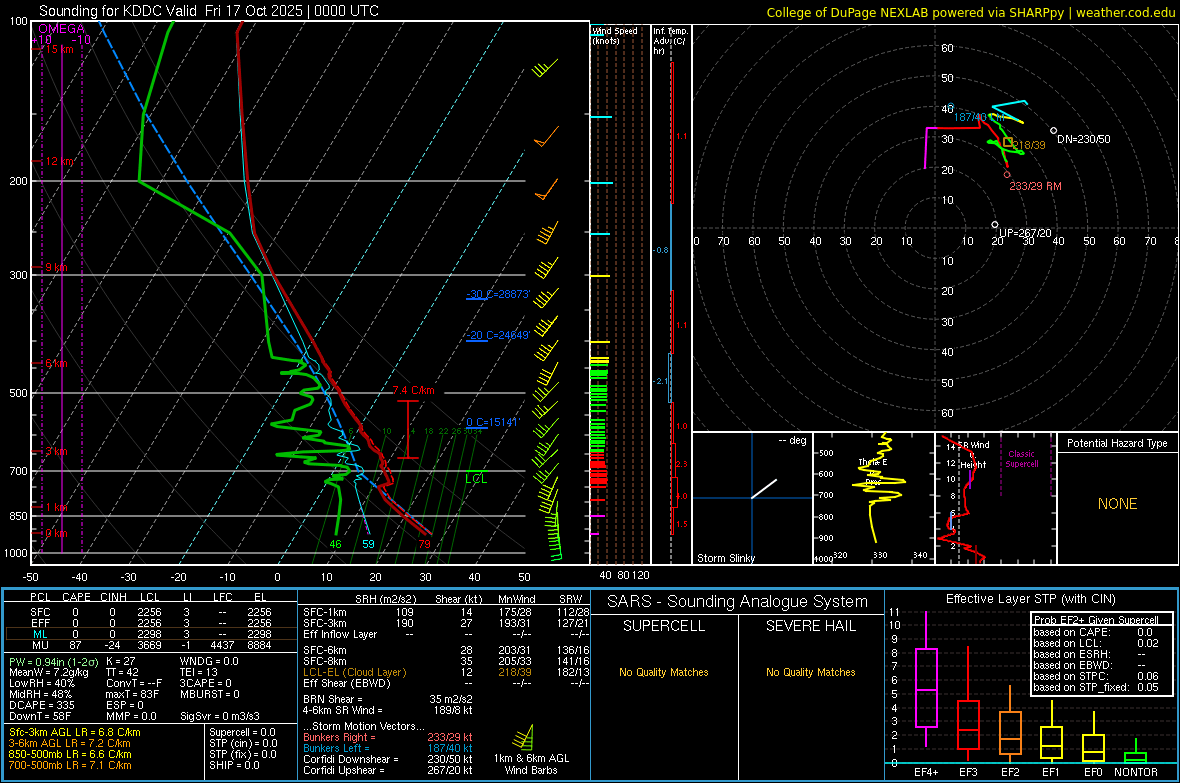Click the BRN Shear value 35 m2/s2

coord(451,699)
